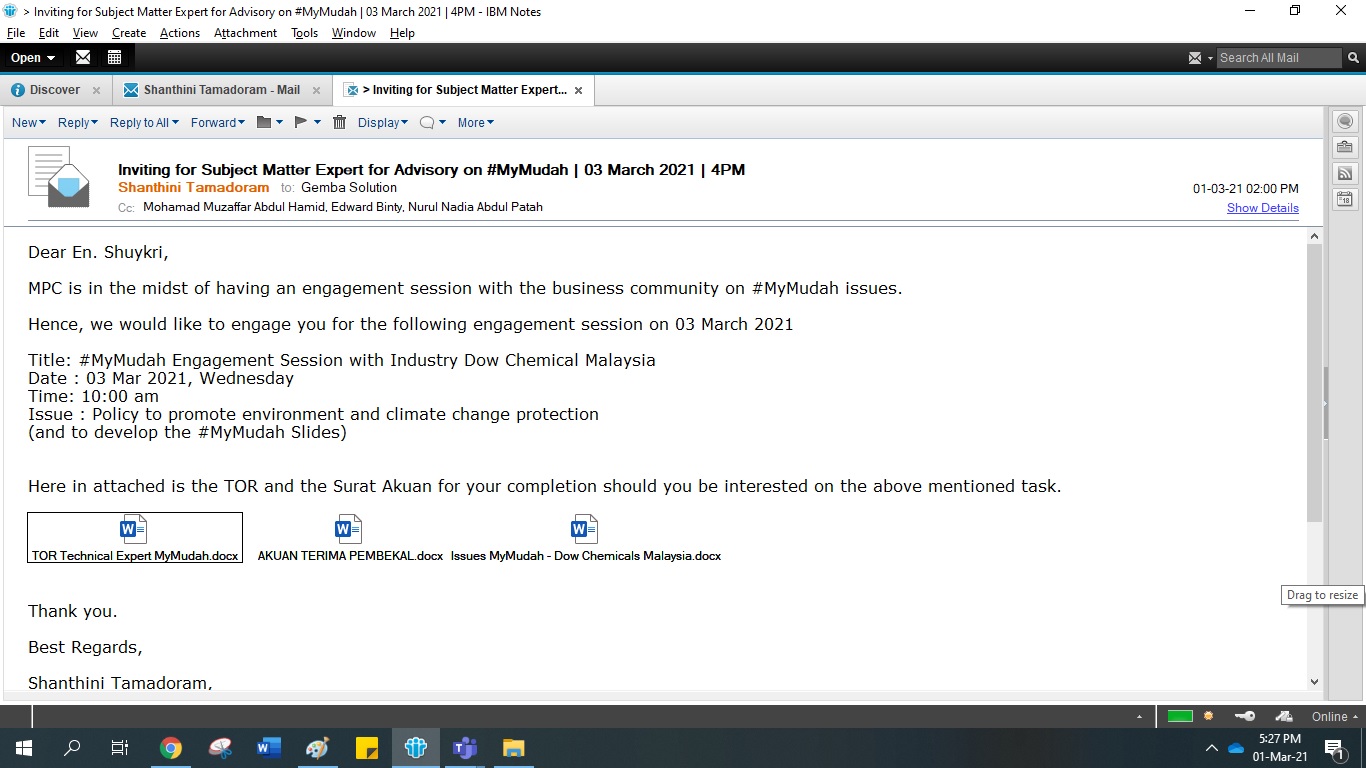Click the search magnifier icon

[x=72, y=748]
